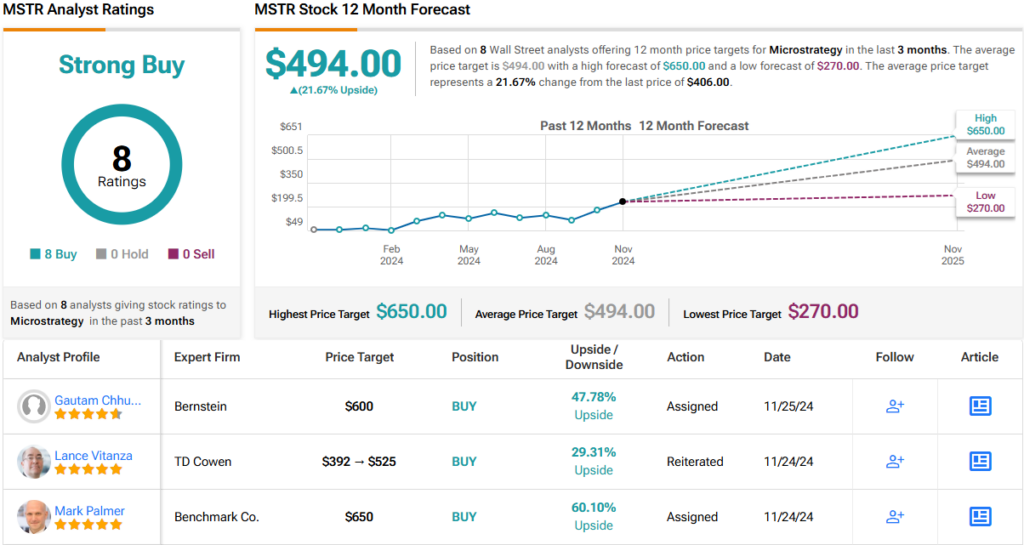
Task: Click Reiterated action in TD Cowen row
Action: point(695,461)
